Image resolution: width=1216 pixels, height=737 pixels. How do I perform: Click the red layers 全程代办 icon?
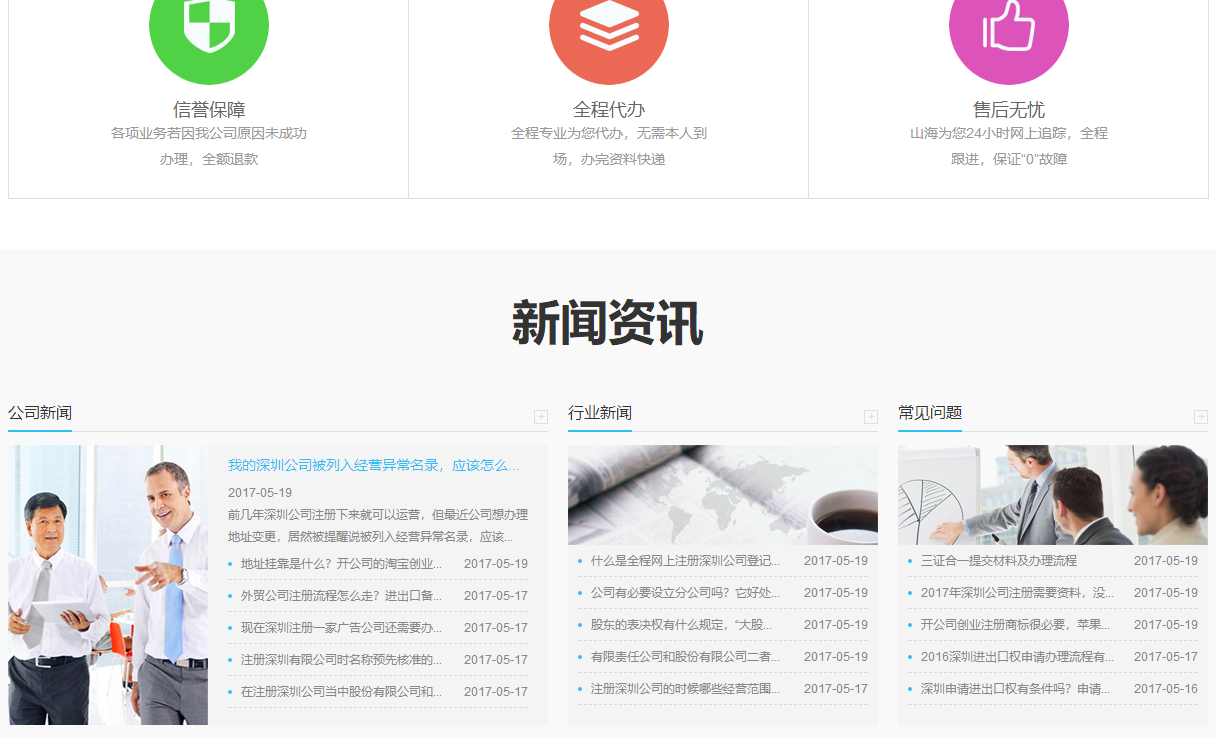[608, 35]
